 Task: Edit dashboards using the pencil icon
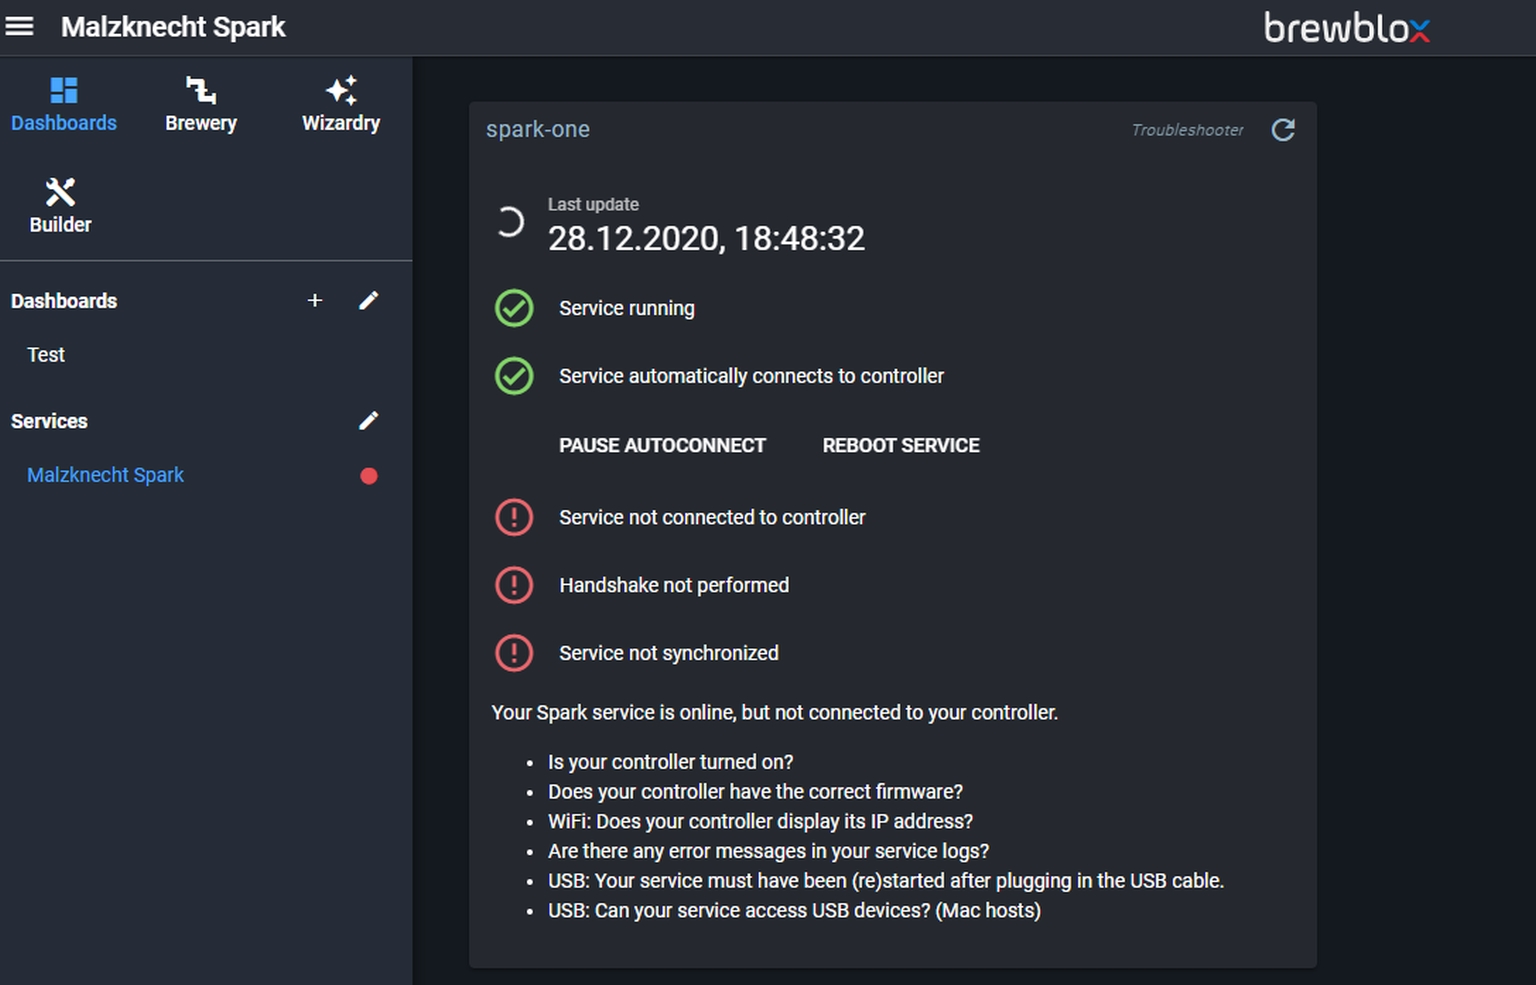coord(369,301)
